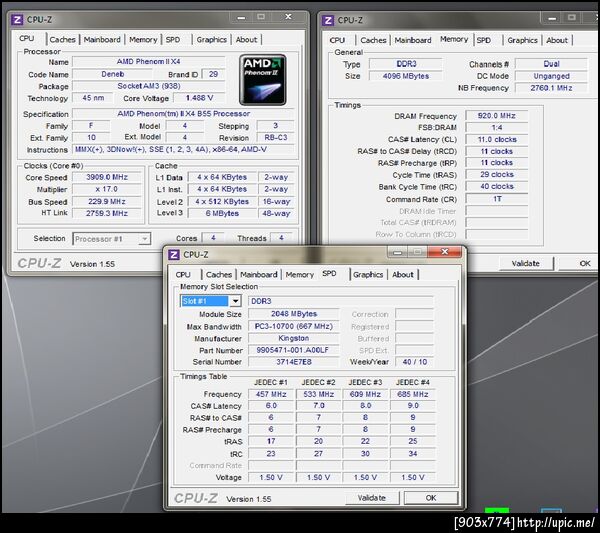
Task: Open Mainboard tab in the Memory window
Action: [x=412, y=40]
